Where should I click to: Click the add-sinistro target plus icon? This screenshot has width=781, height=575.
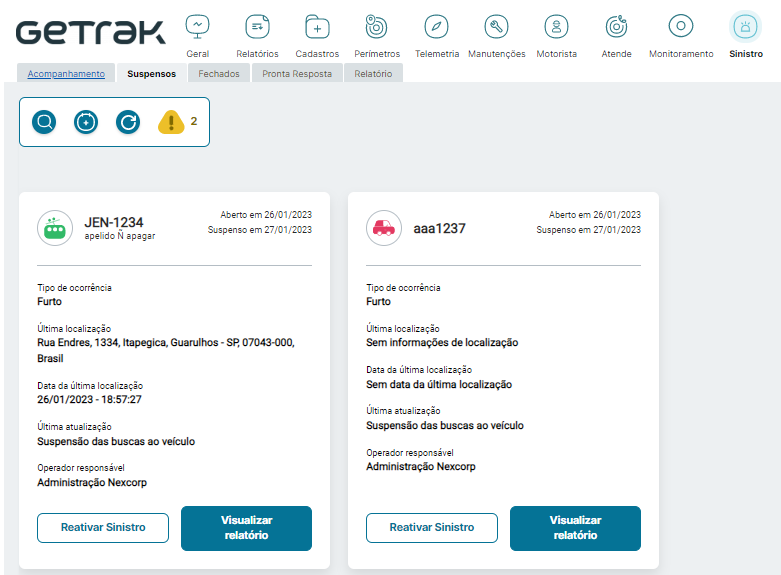point(86,122)
